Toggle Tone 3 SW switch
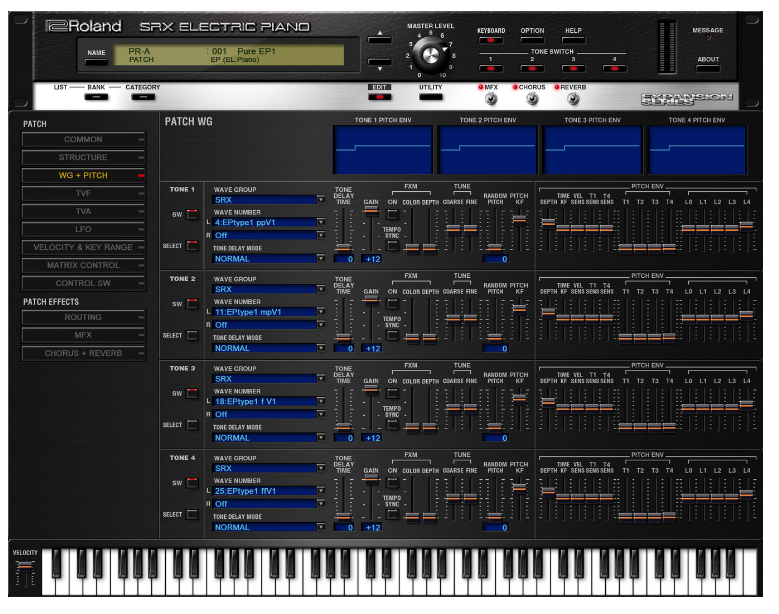The image size is (779, 614). pyautogui.click(x=192, y=393)
